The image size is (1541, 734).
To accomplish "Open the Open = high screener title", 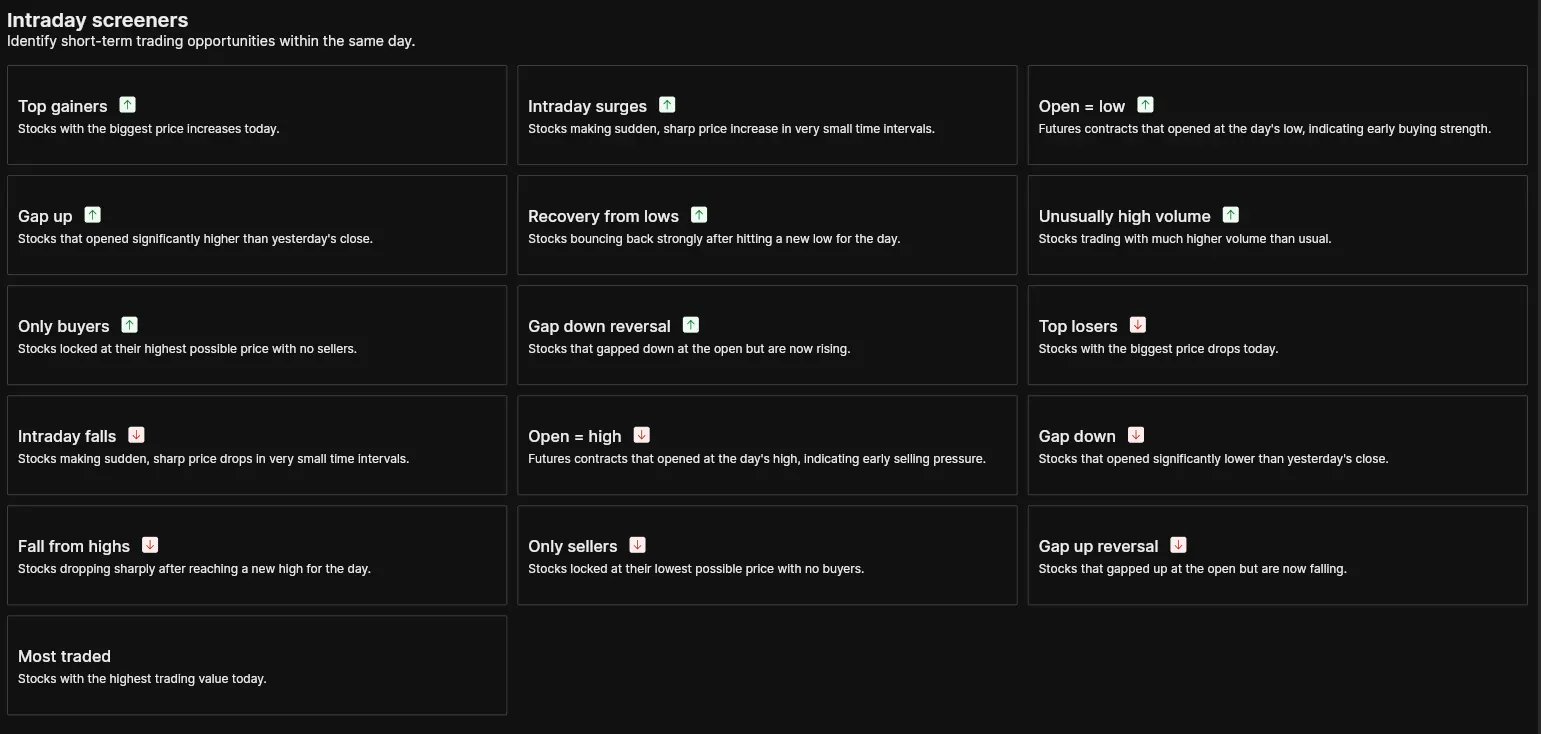I will [575, 436].
